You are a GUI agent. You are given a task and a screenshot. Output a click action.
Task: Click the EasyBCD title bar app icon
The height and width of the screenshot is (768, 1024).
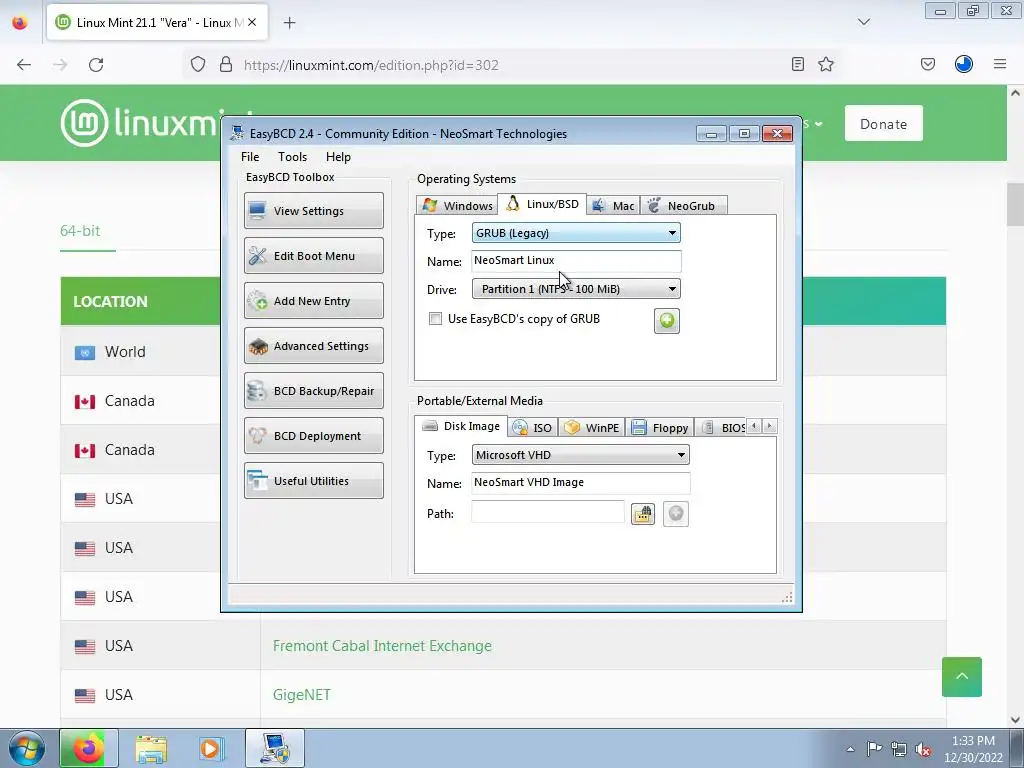pyautogui.click(x=238, y=133)
